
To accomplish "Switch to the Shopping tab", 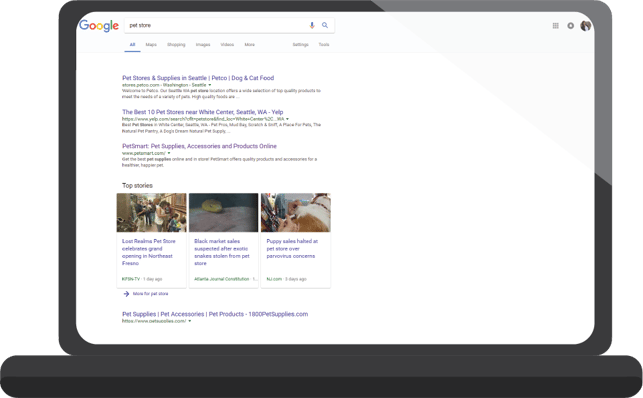I will coord(176,45).
